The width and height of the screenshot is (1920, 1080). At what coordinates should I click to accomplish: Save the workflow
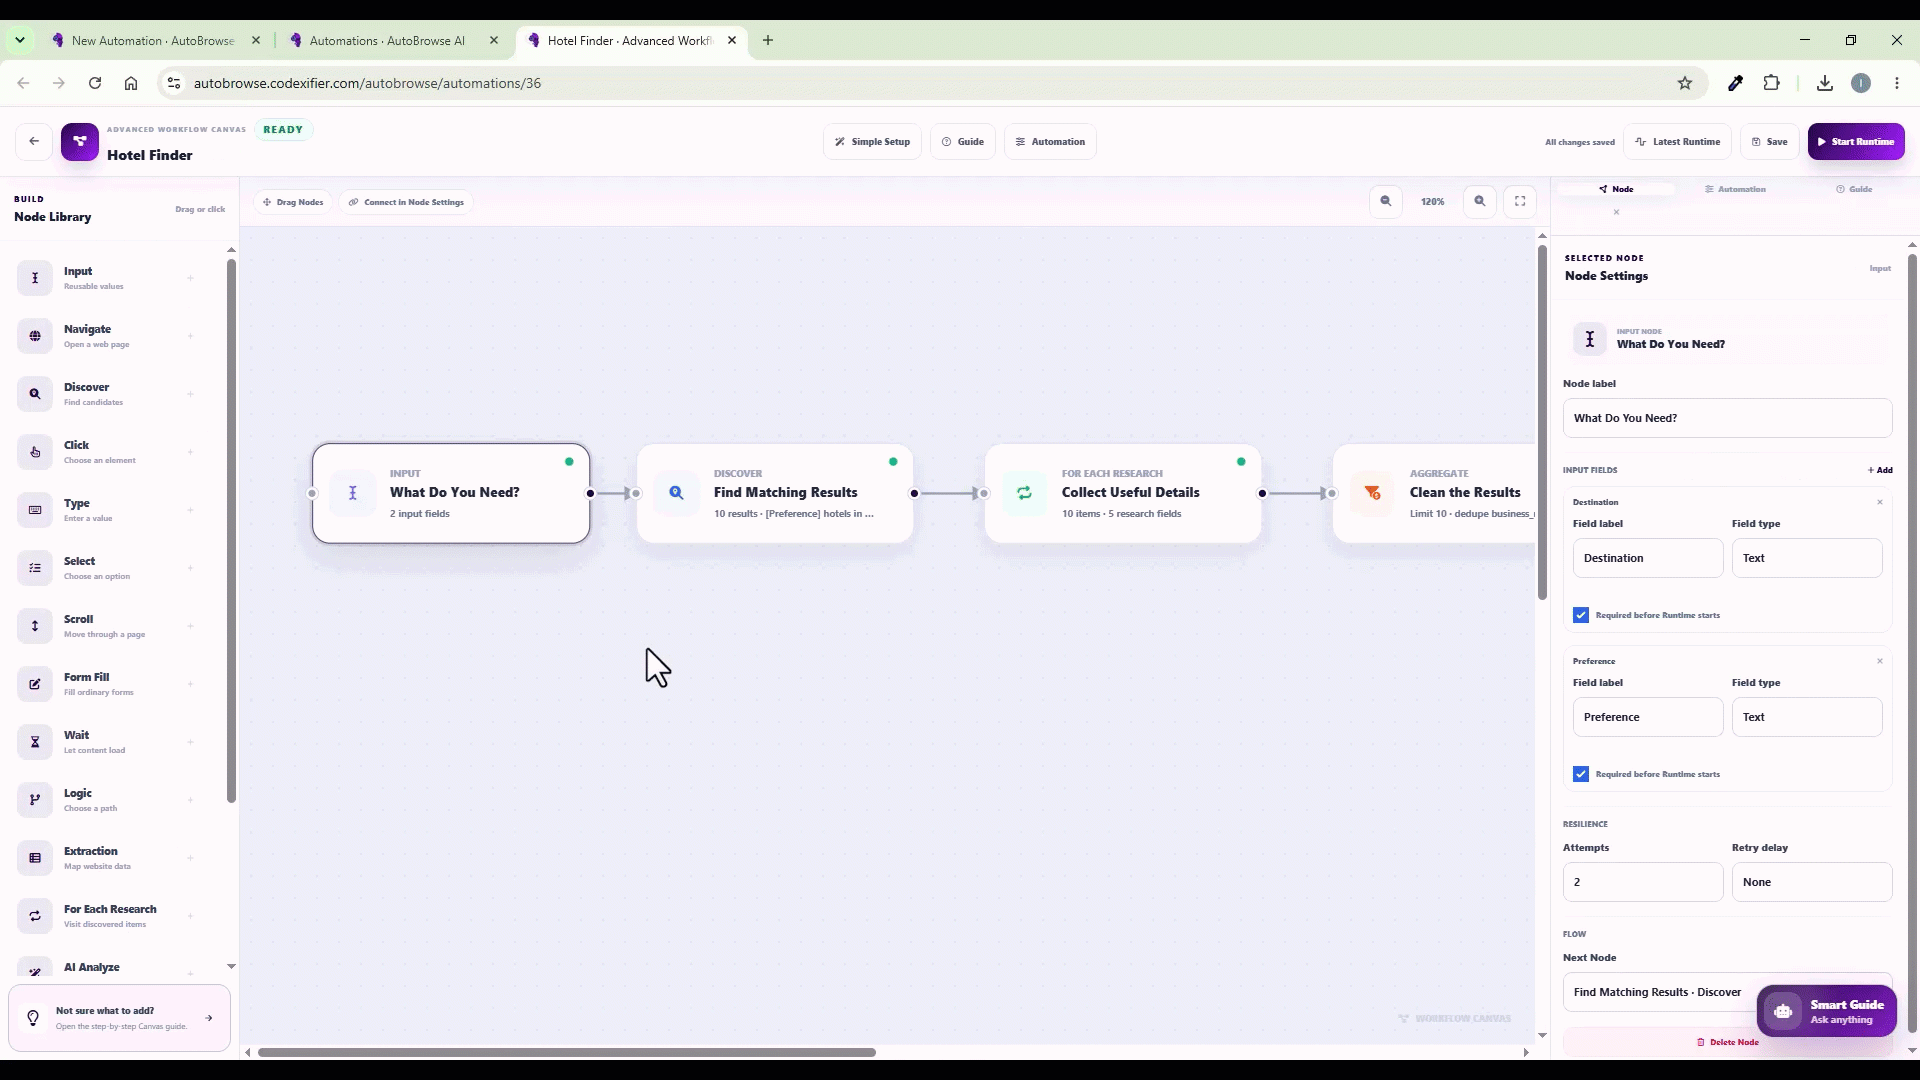tap(1770, 142)
